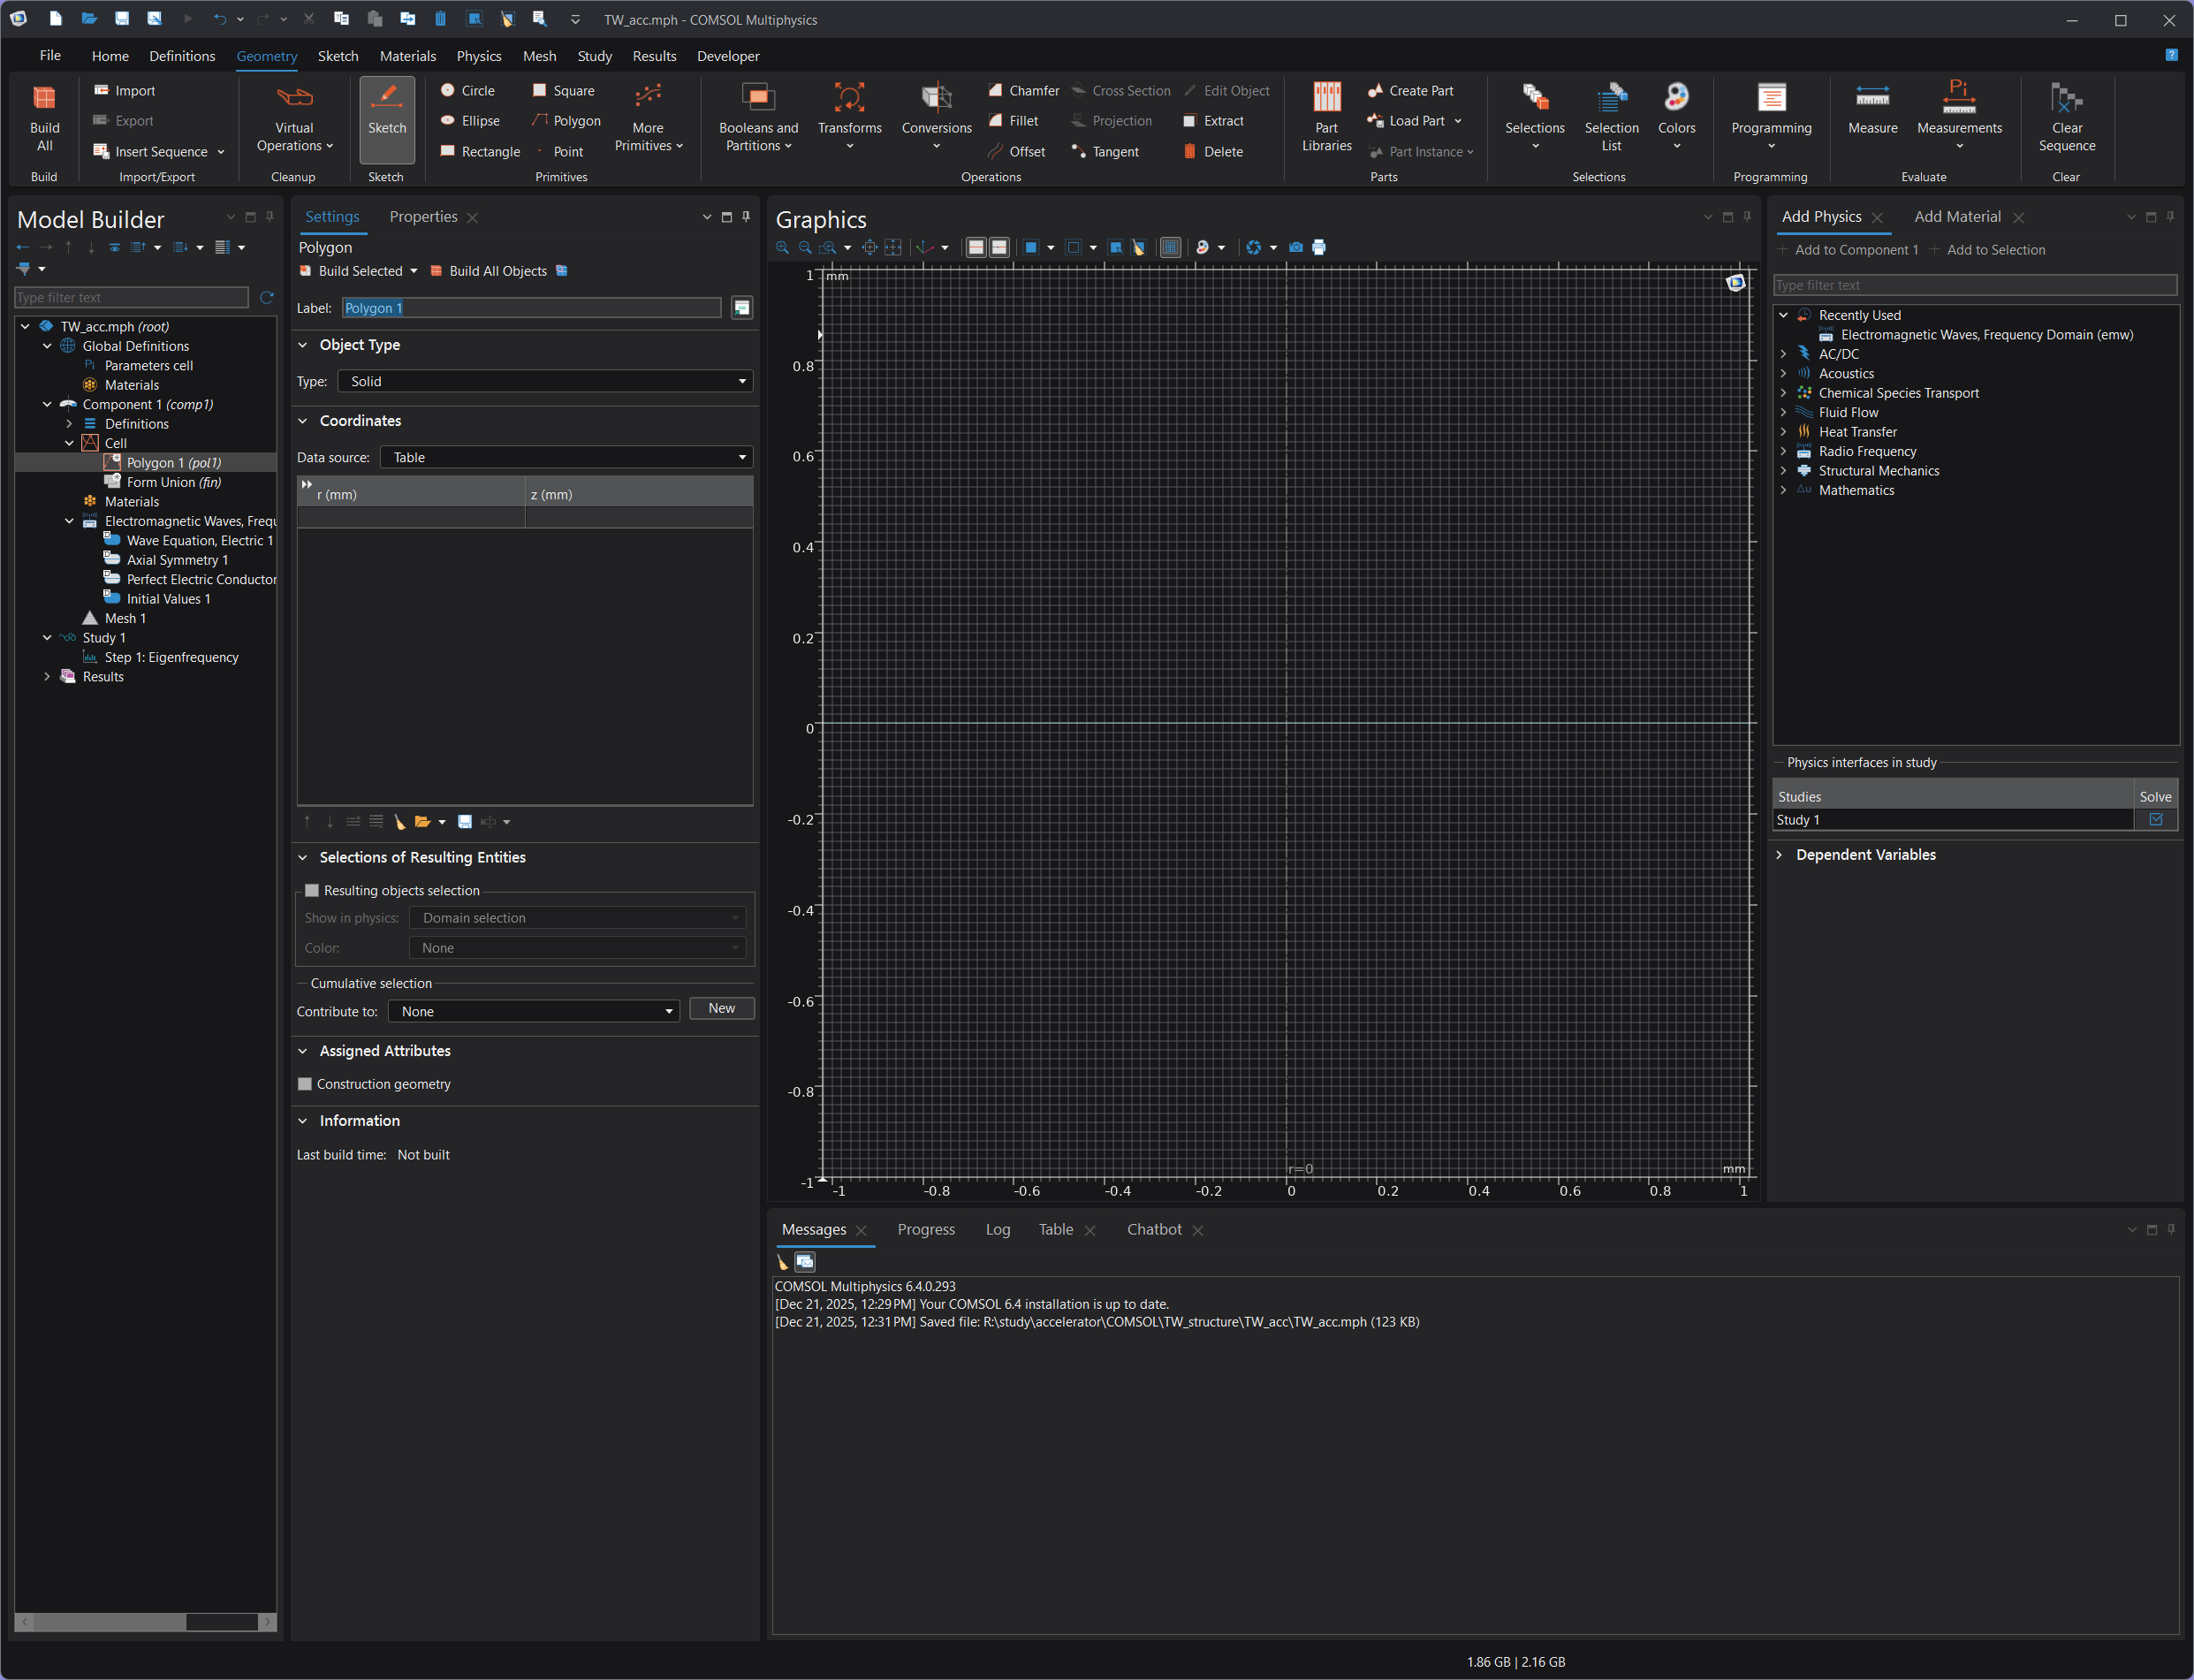This screenshot has height=1680, width=2194.
Task: Check the Construction geometry checkbox
Action: point(305,1084)
